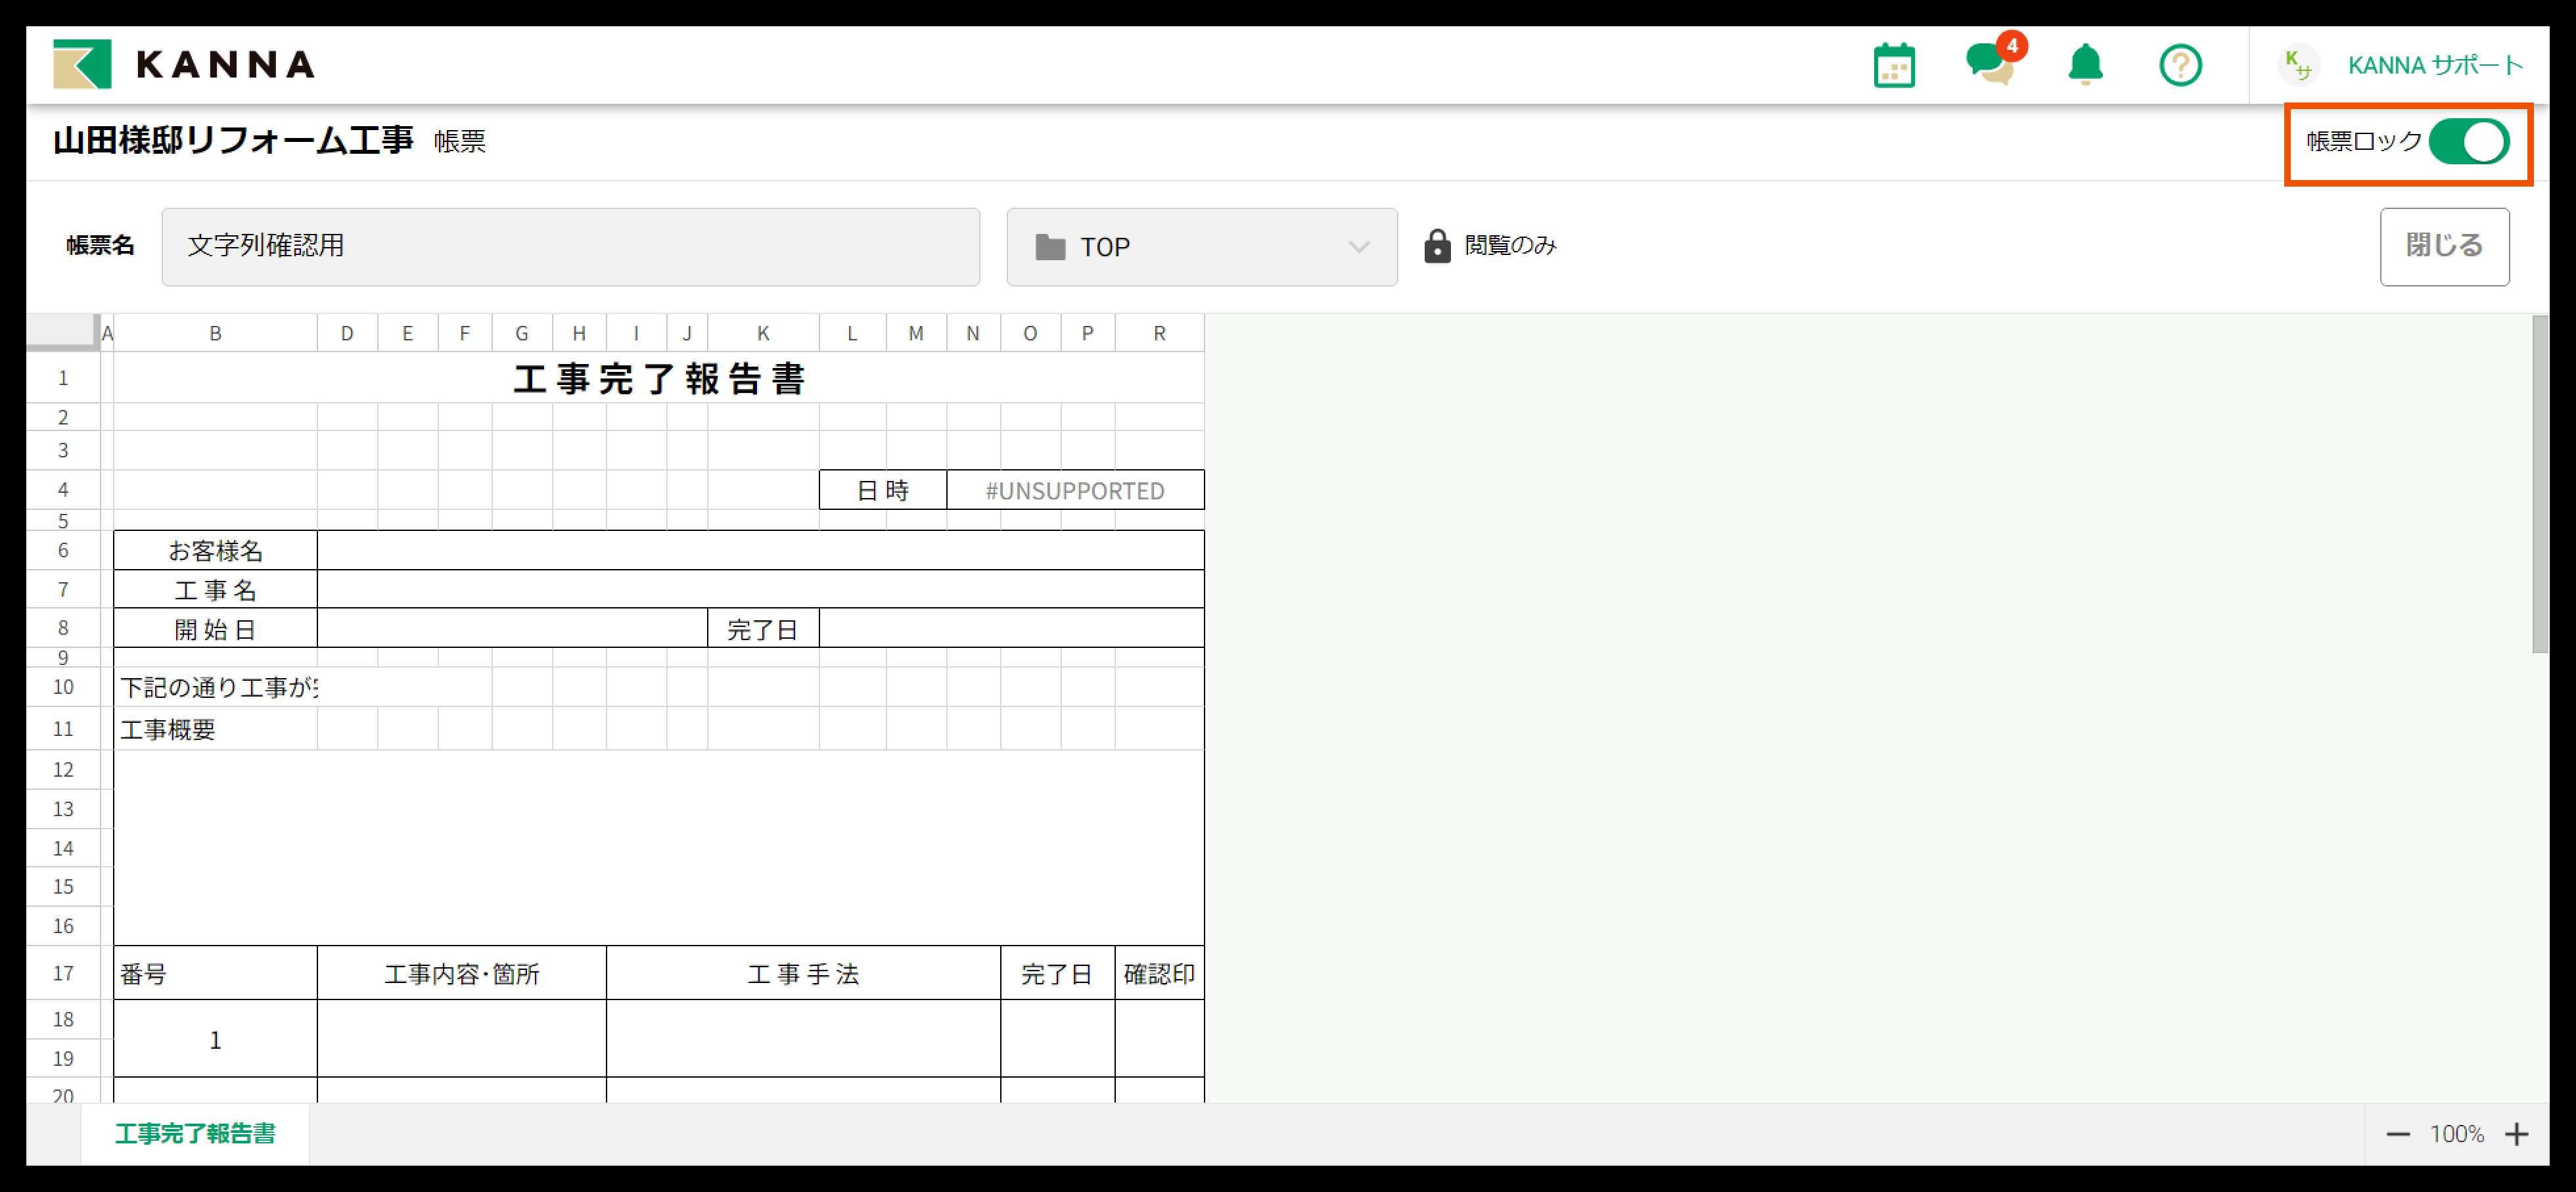Open the calendar icon in header

click(1893, 66)
